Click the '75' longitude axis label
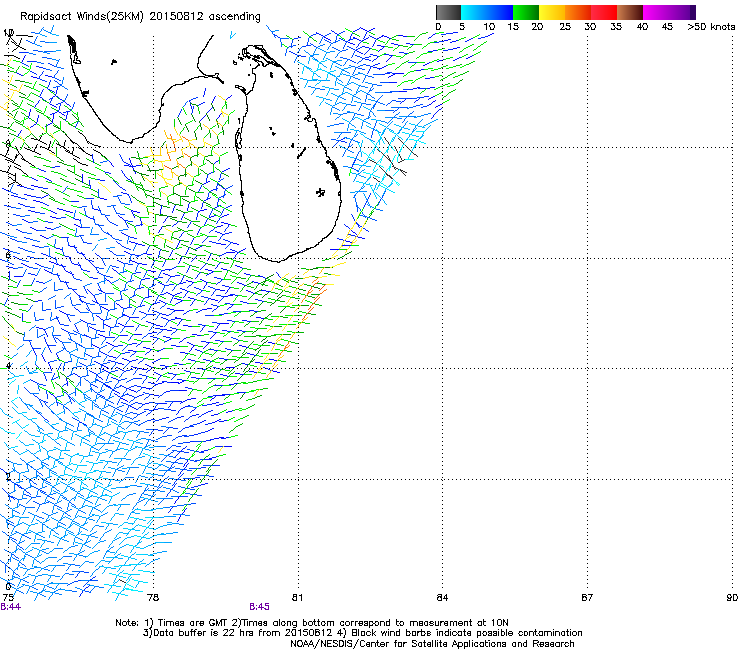The width and height of the screenshot is (740, 650). pos(8,598)
